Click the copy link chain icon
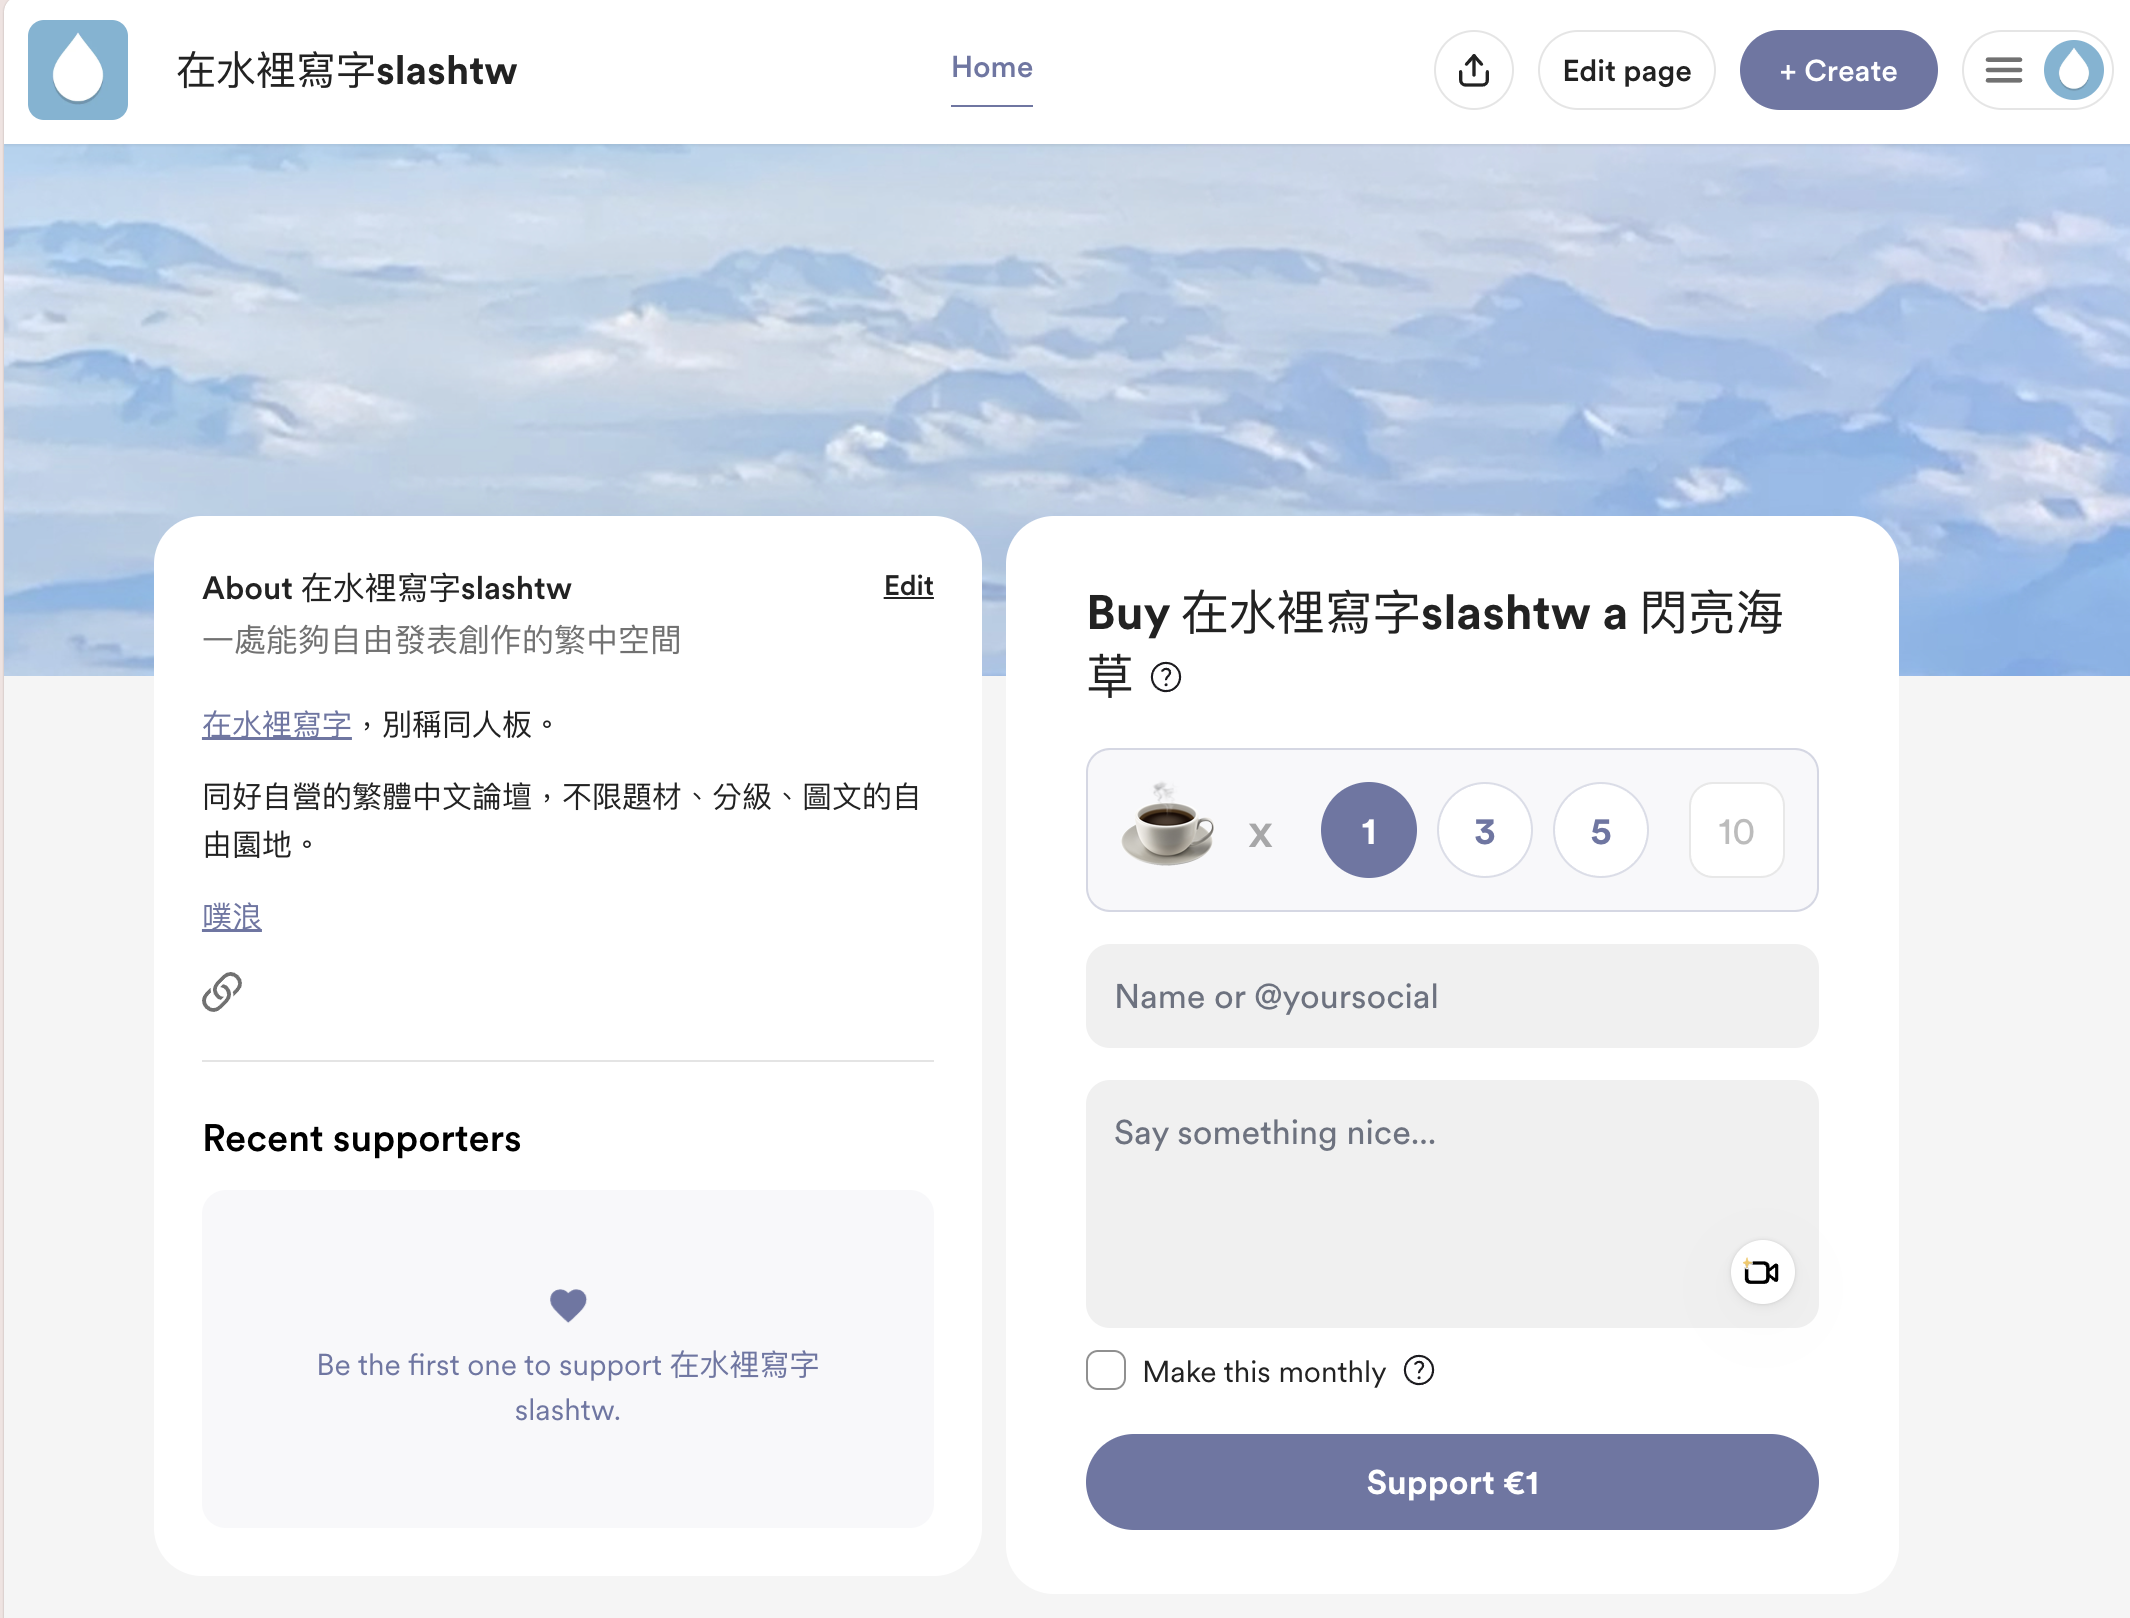2130x1618 pixels. (x=222, y=992)
